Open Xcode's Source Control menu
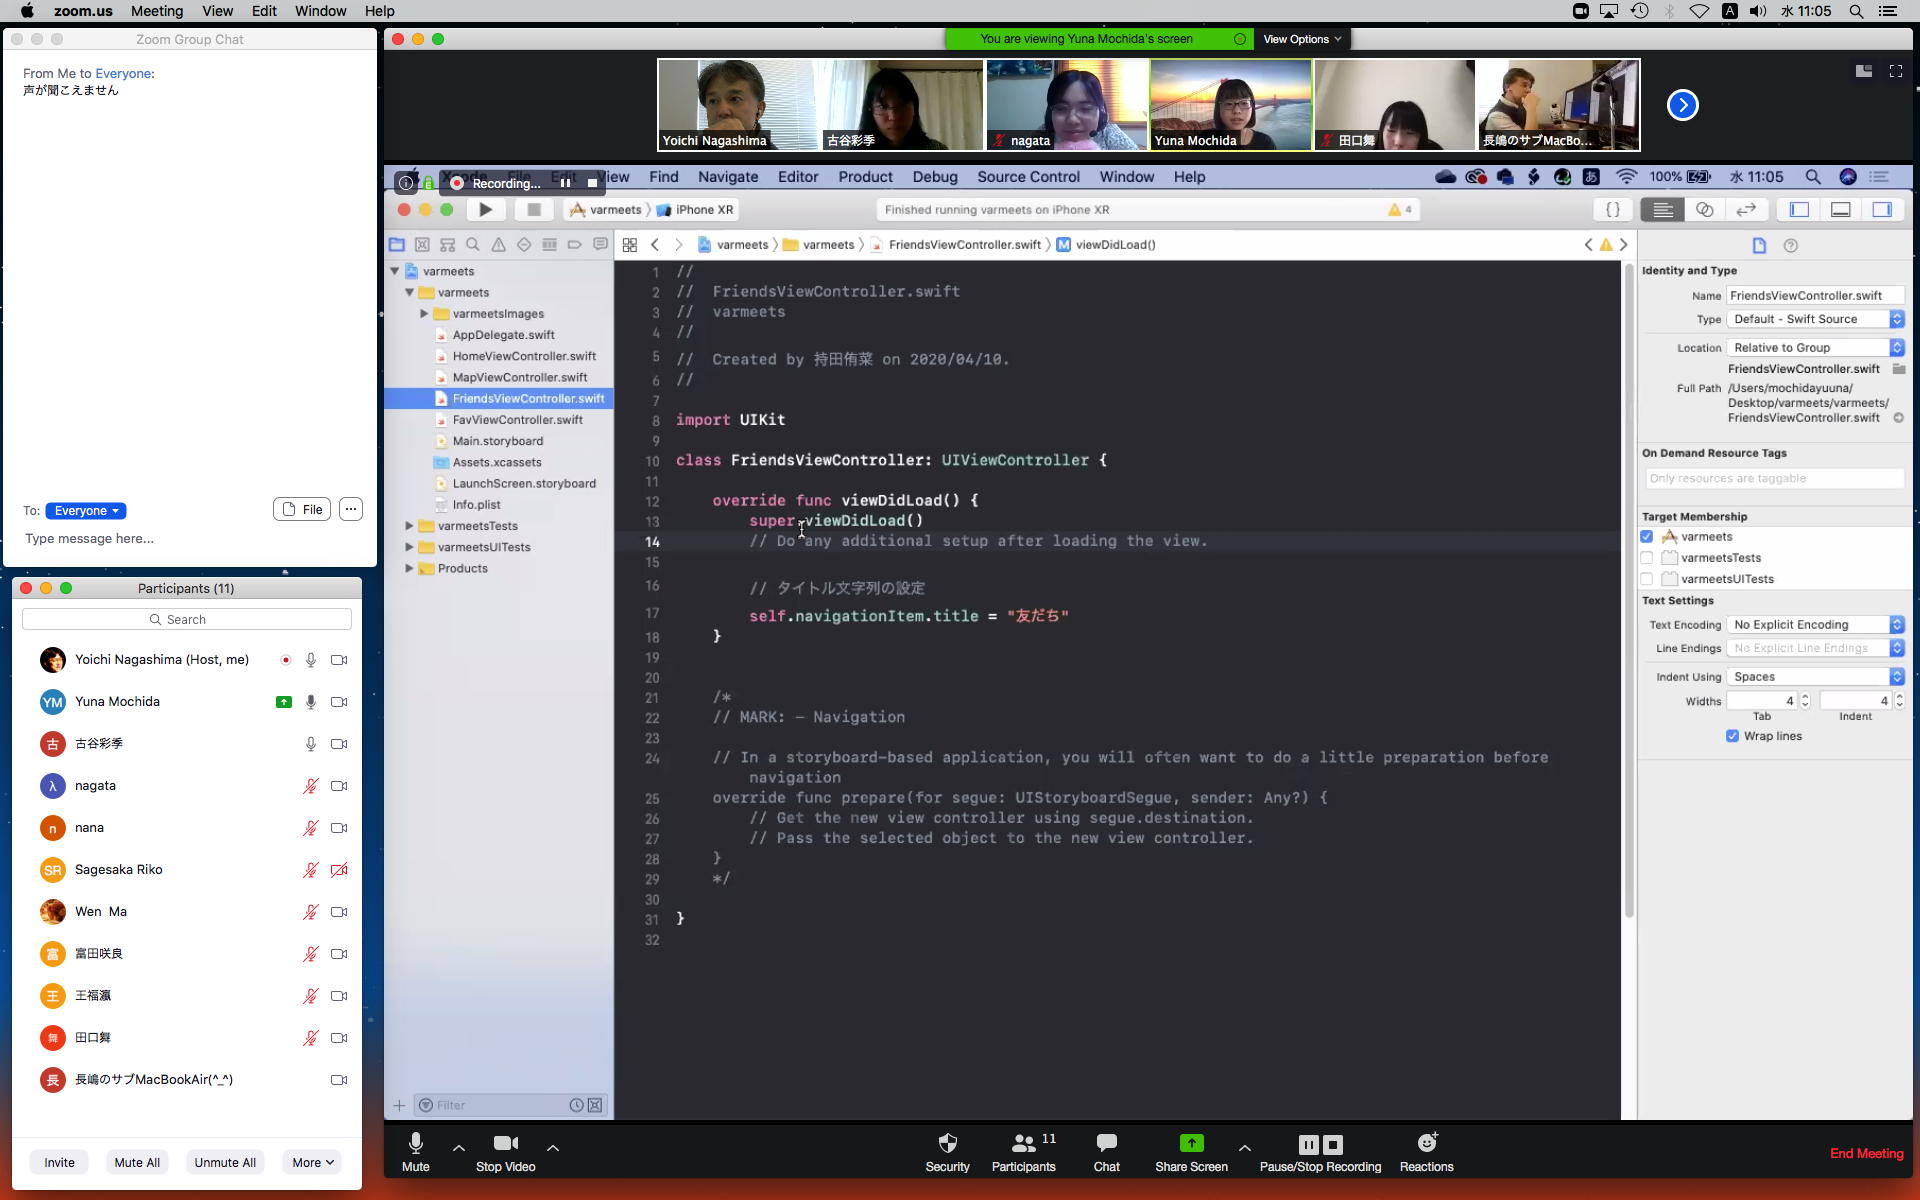 (1028, 177)
